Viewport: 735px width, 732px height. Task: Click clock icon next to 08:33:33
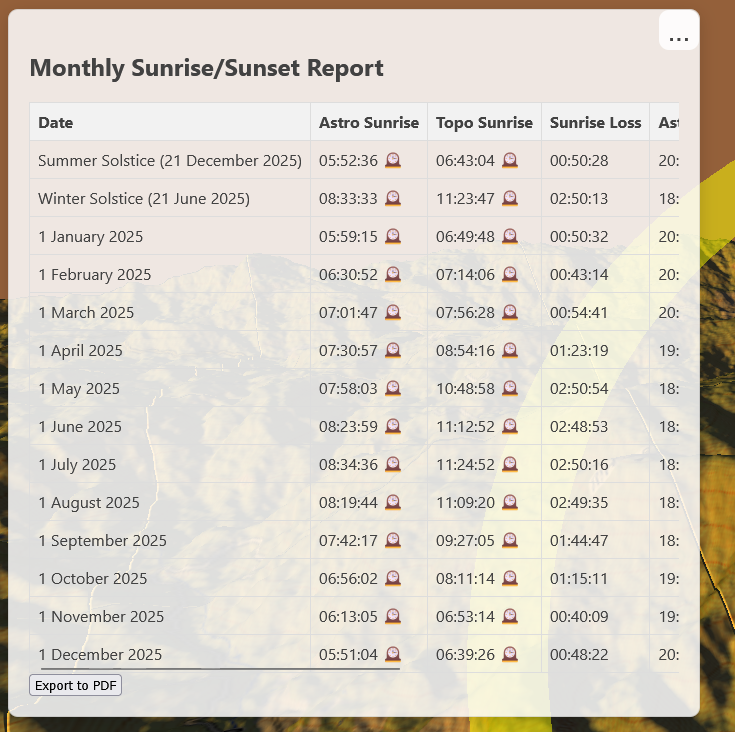(393, 198)
